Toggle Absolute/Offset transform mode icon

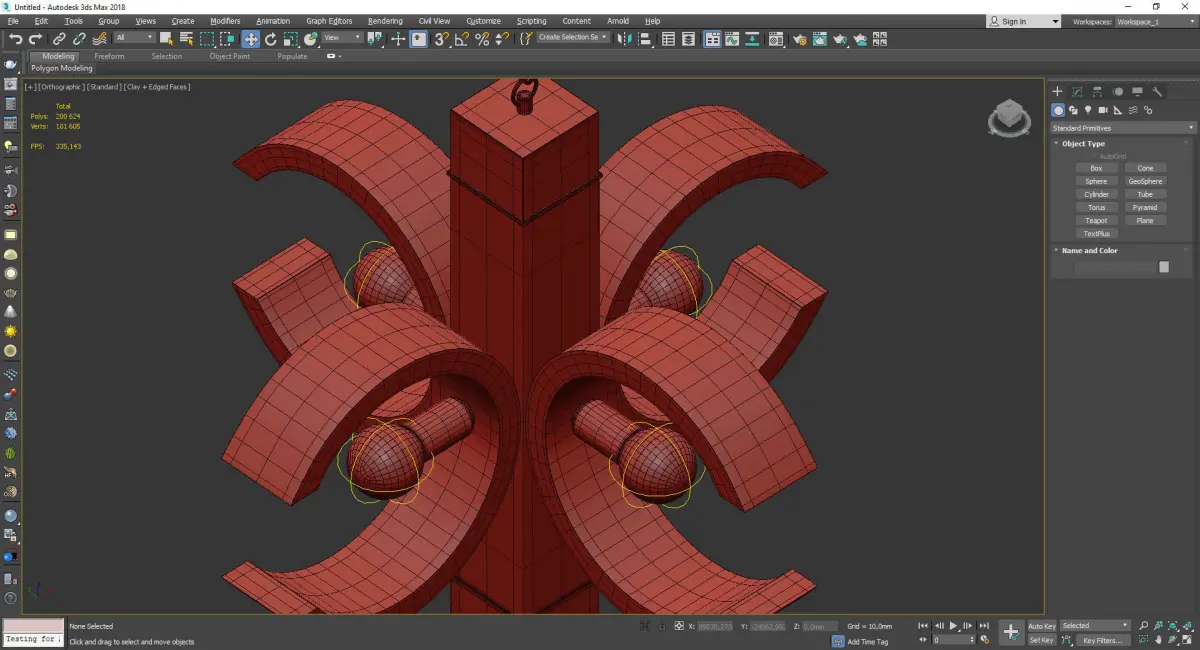coord(680,626)
